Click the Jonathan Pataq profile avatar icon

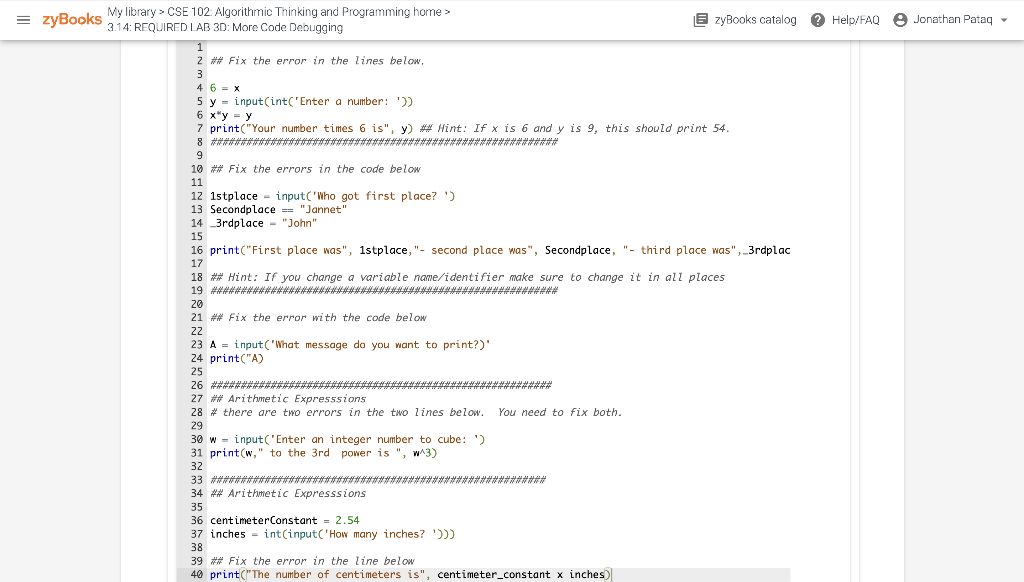899,19
